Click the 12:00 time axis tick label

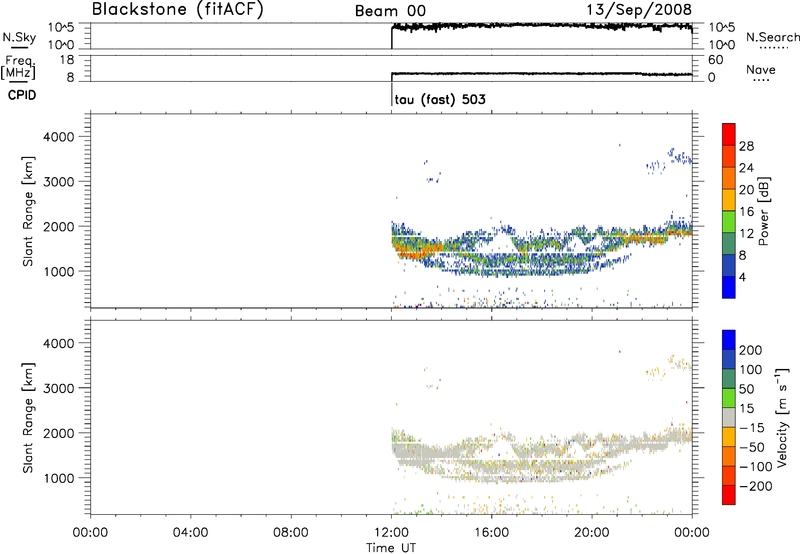391,533
